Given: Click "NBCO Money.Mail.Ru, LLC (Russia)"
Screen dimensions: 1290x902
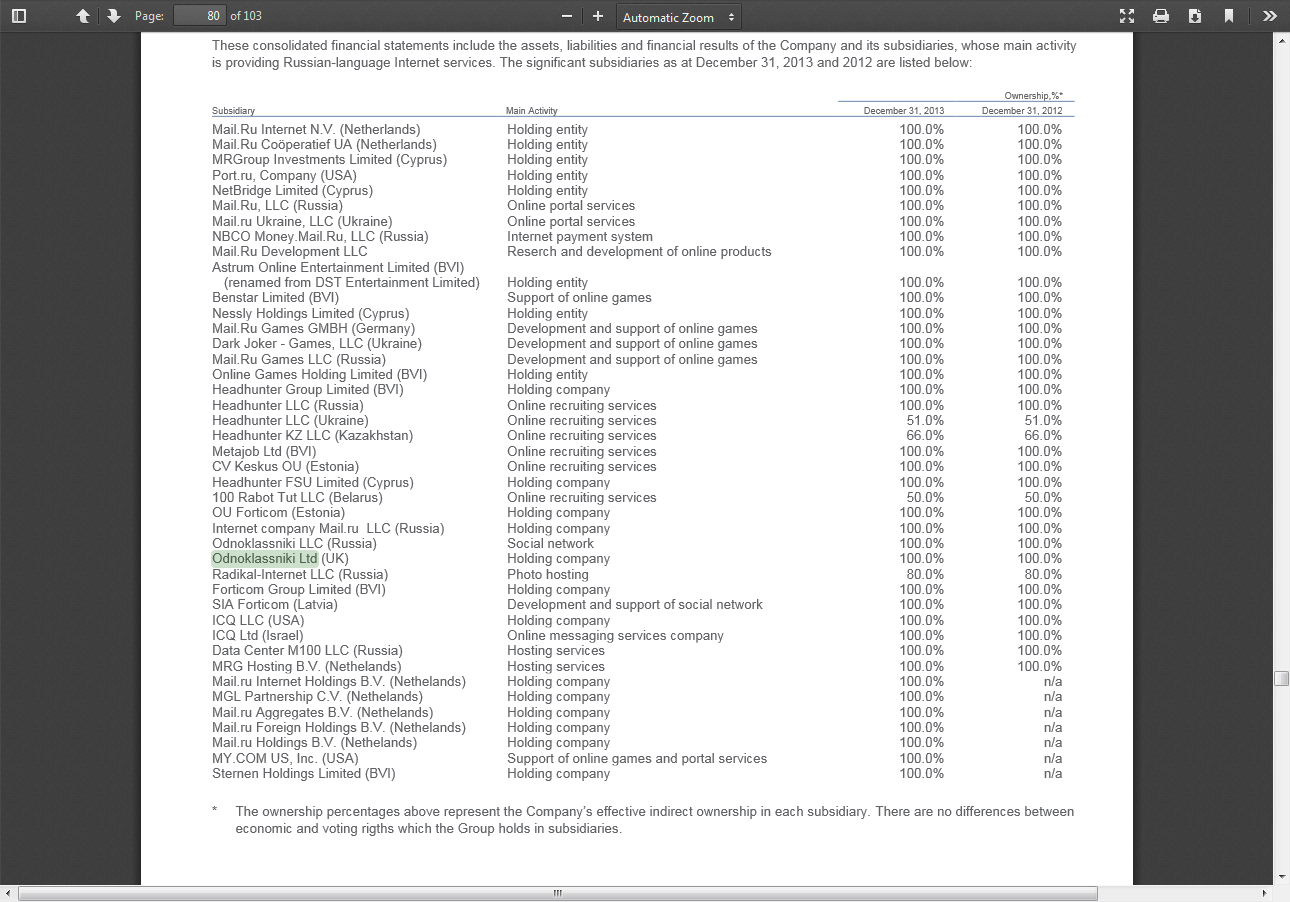Looking at the screenshot, I should (320, 237).
